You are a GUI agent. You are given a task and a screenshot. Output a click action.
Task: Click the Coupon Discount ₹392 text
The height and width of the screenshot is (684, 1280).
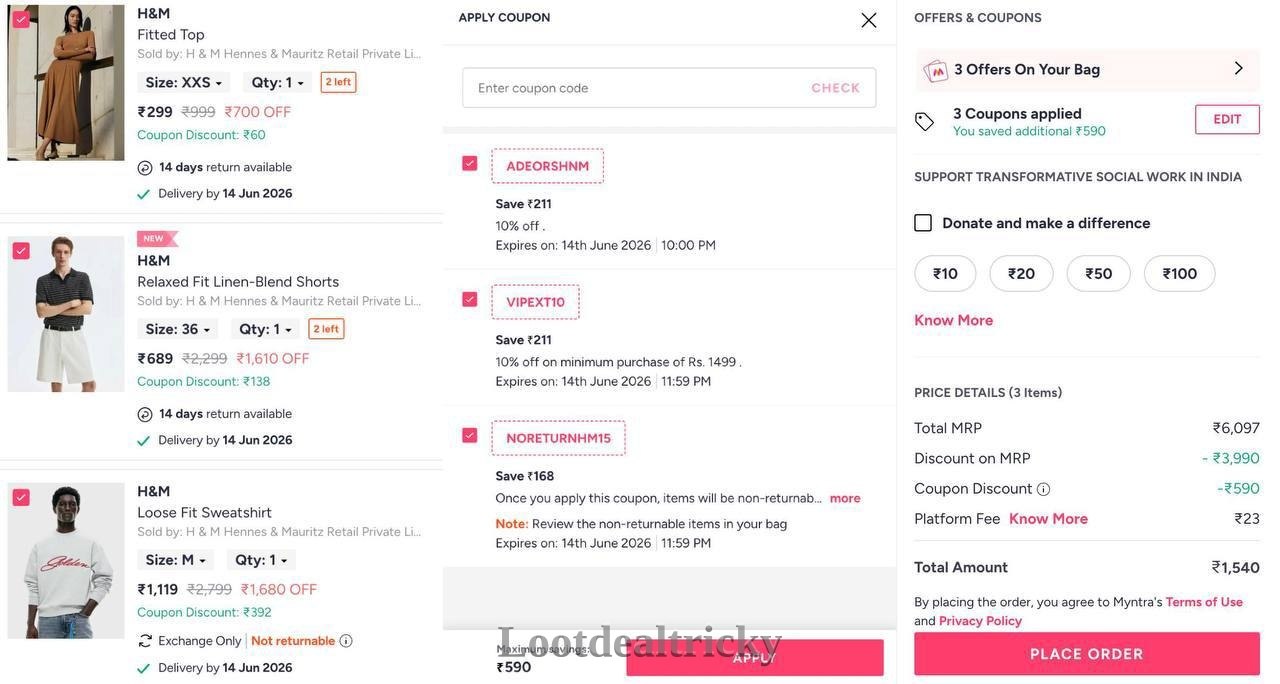204,613
